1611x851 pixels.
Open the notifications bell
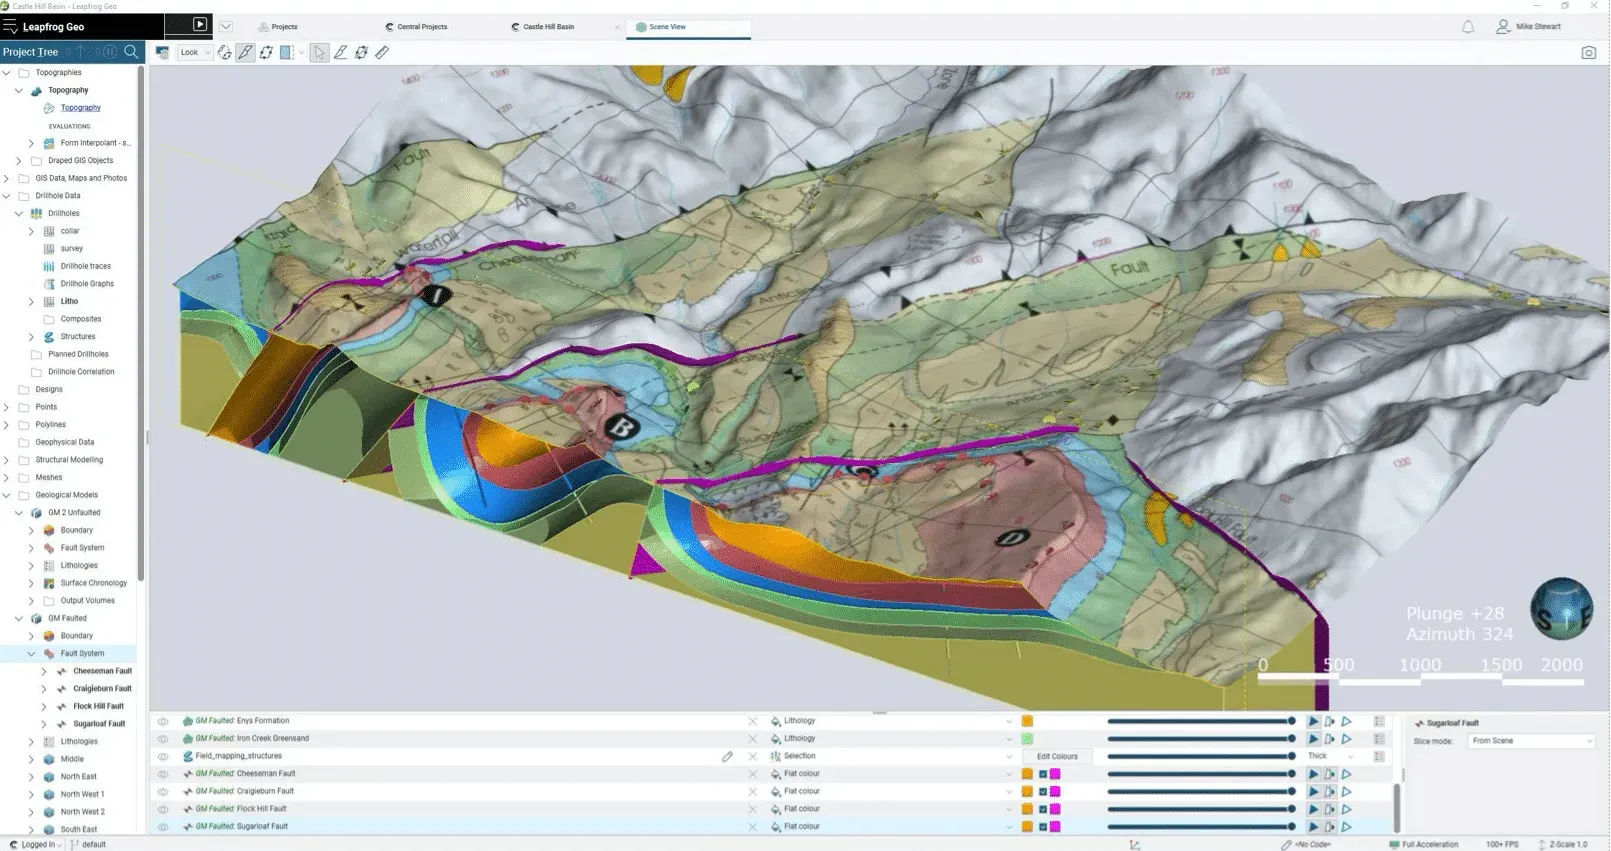[x=1467, y=27]
